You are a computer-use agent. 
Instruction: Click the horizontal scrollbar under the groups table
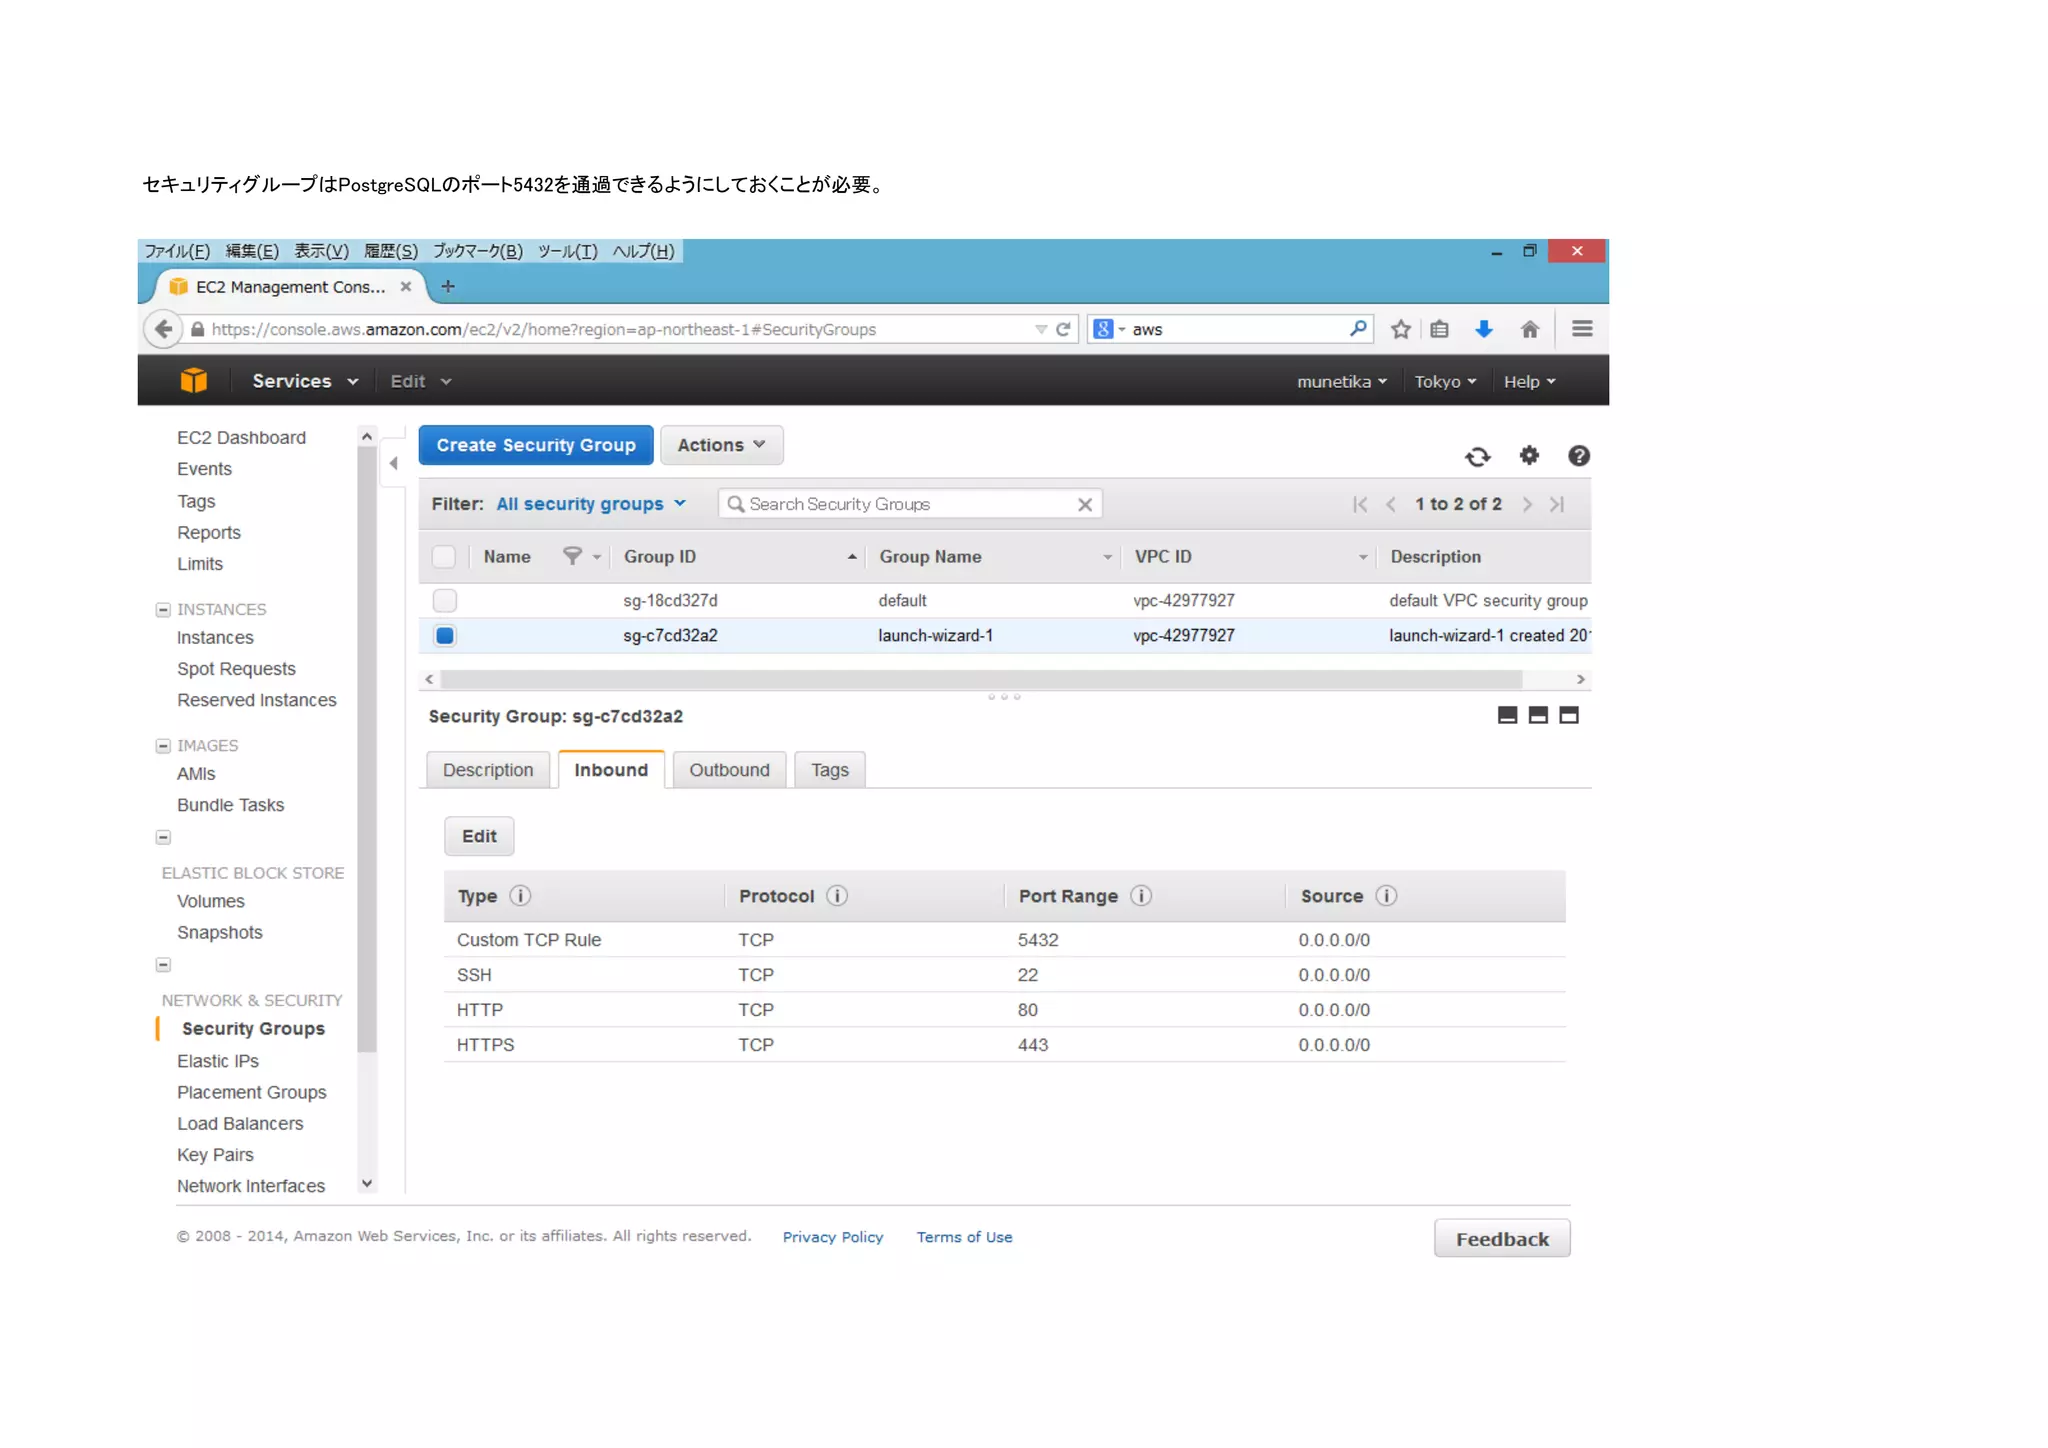tap(981, 679)
